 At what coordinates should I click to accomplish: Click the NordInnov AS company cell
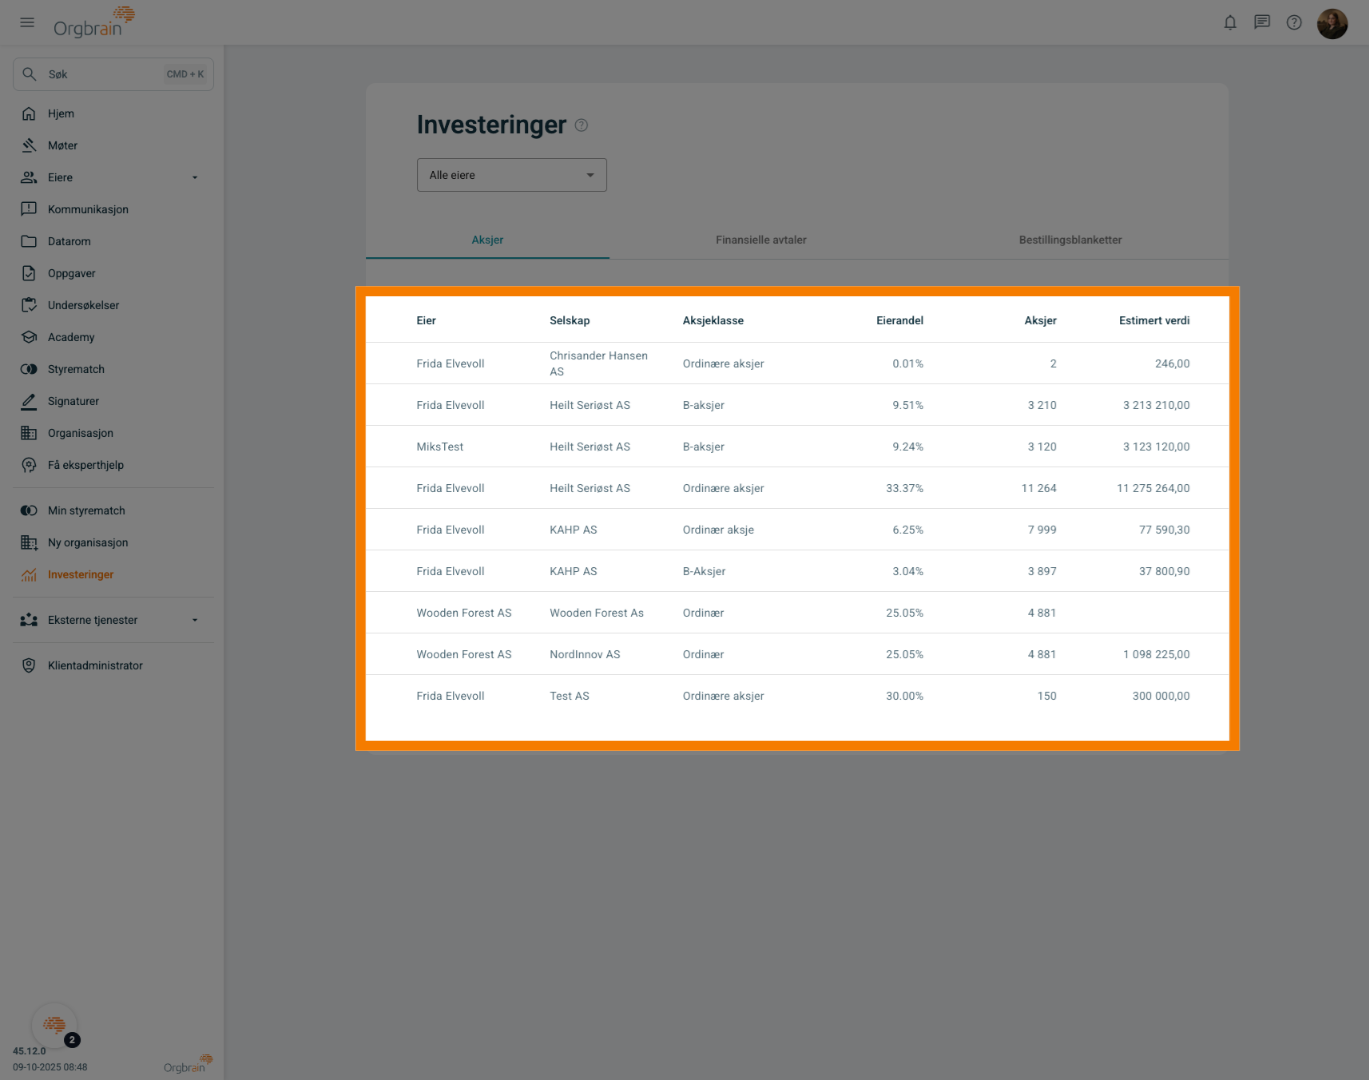[x=585, y=655]
